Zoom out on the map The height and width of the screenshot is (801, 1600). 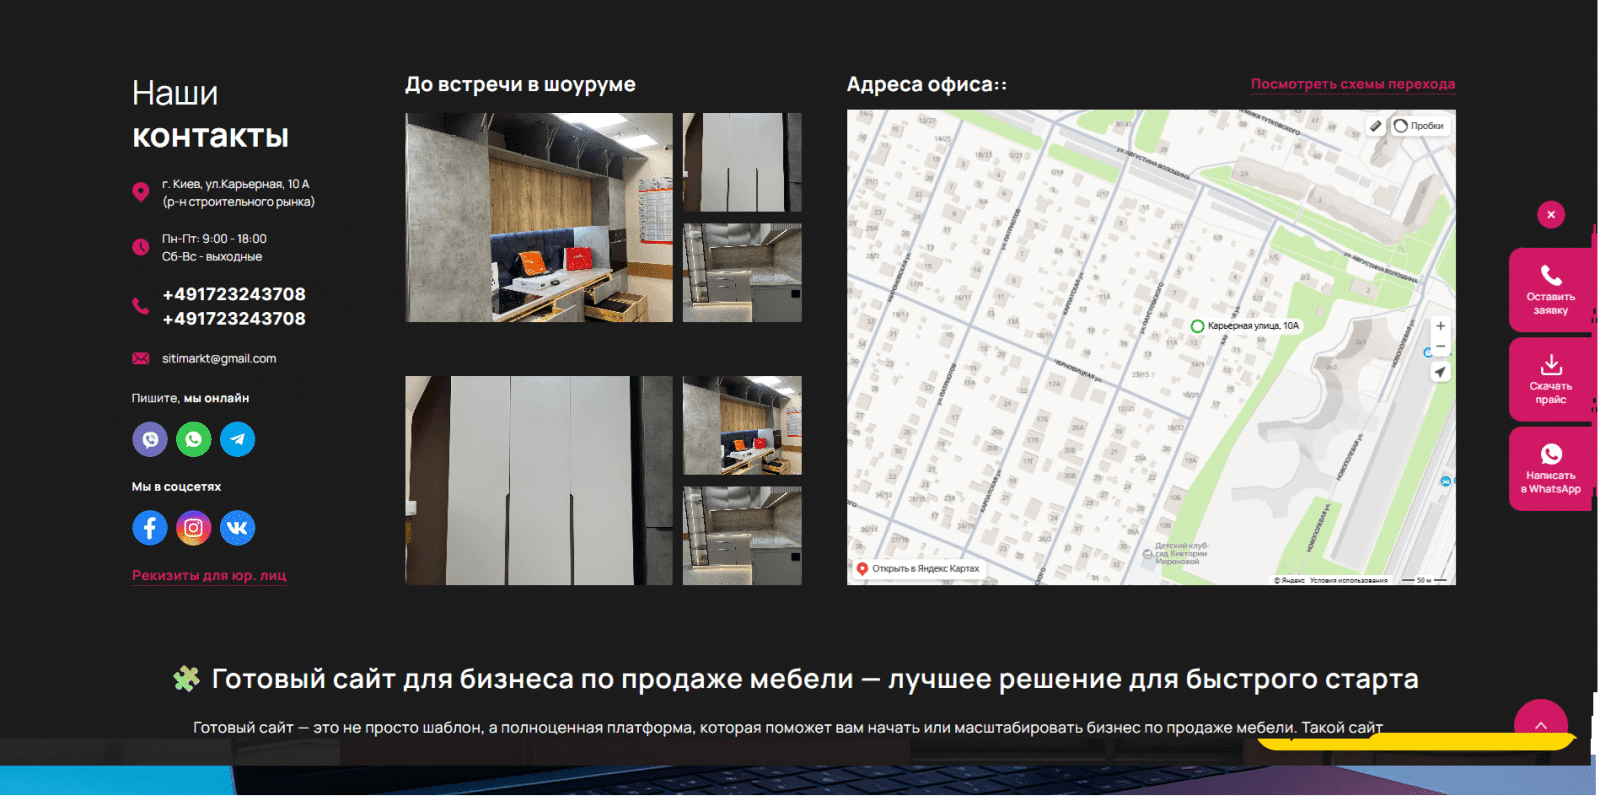(x=1440, y=347)
